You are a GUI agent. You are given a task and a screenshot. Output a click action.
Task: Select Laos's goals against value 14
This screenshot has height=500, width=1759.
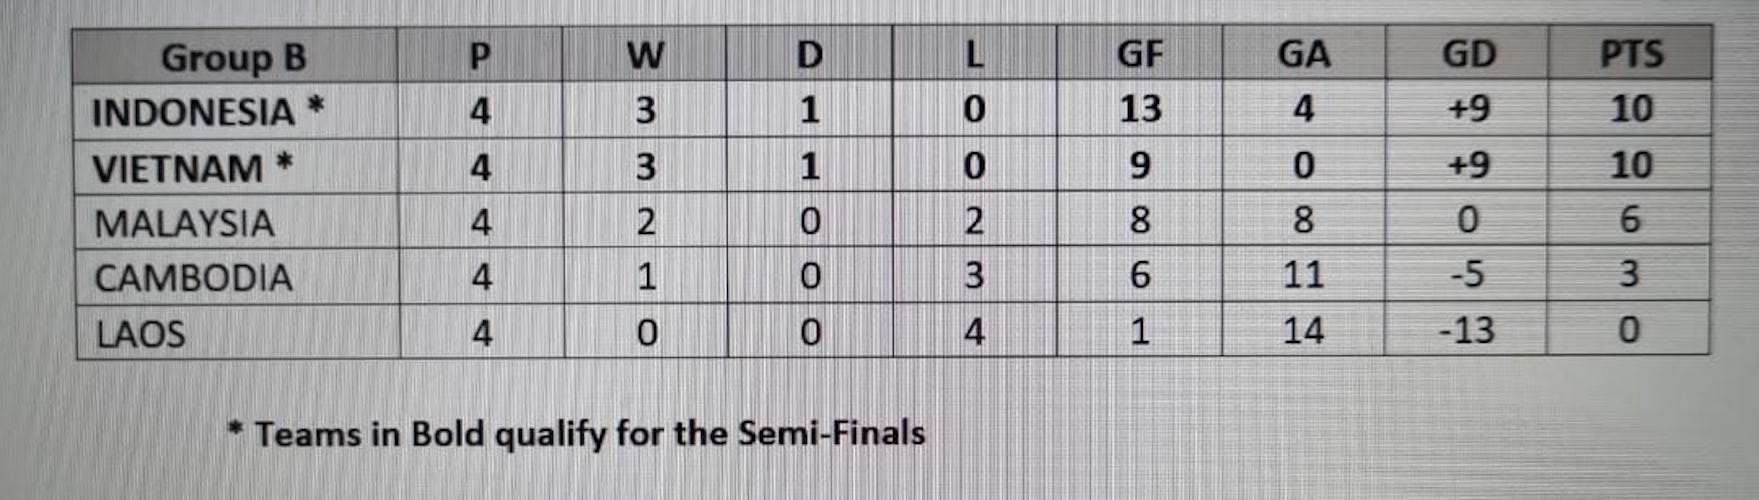[x=1302, y=330]
